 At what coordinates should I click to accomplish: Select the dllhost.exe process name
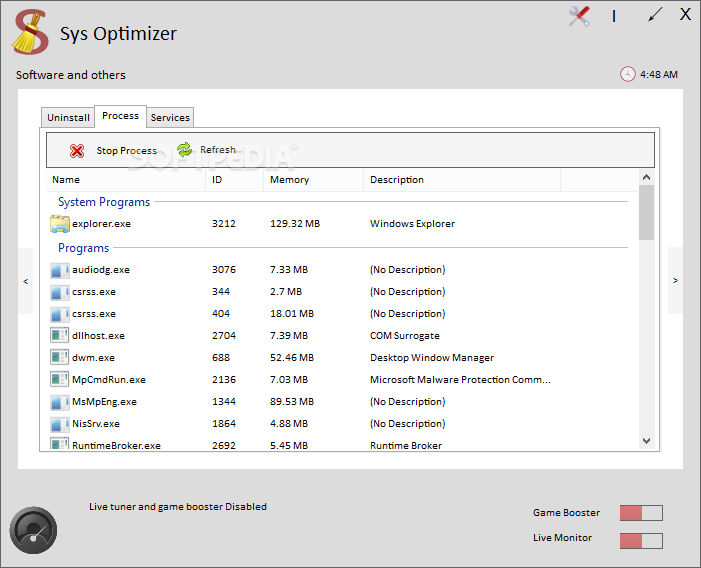click(x=98, y=336)
